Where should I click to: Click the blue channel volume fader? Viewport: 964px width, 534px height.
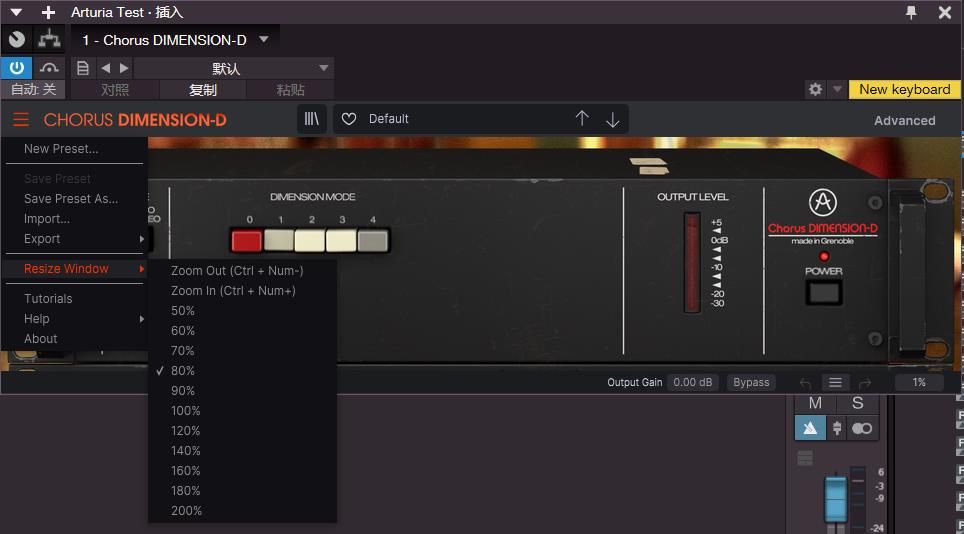(835, 499)
